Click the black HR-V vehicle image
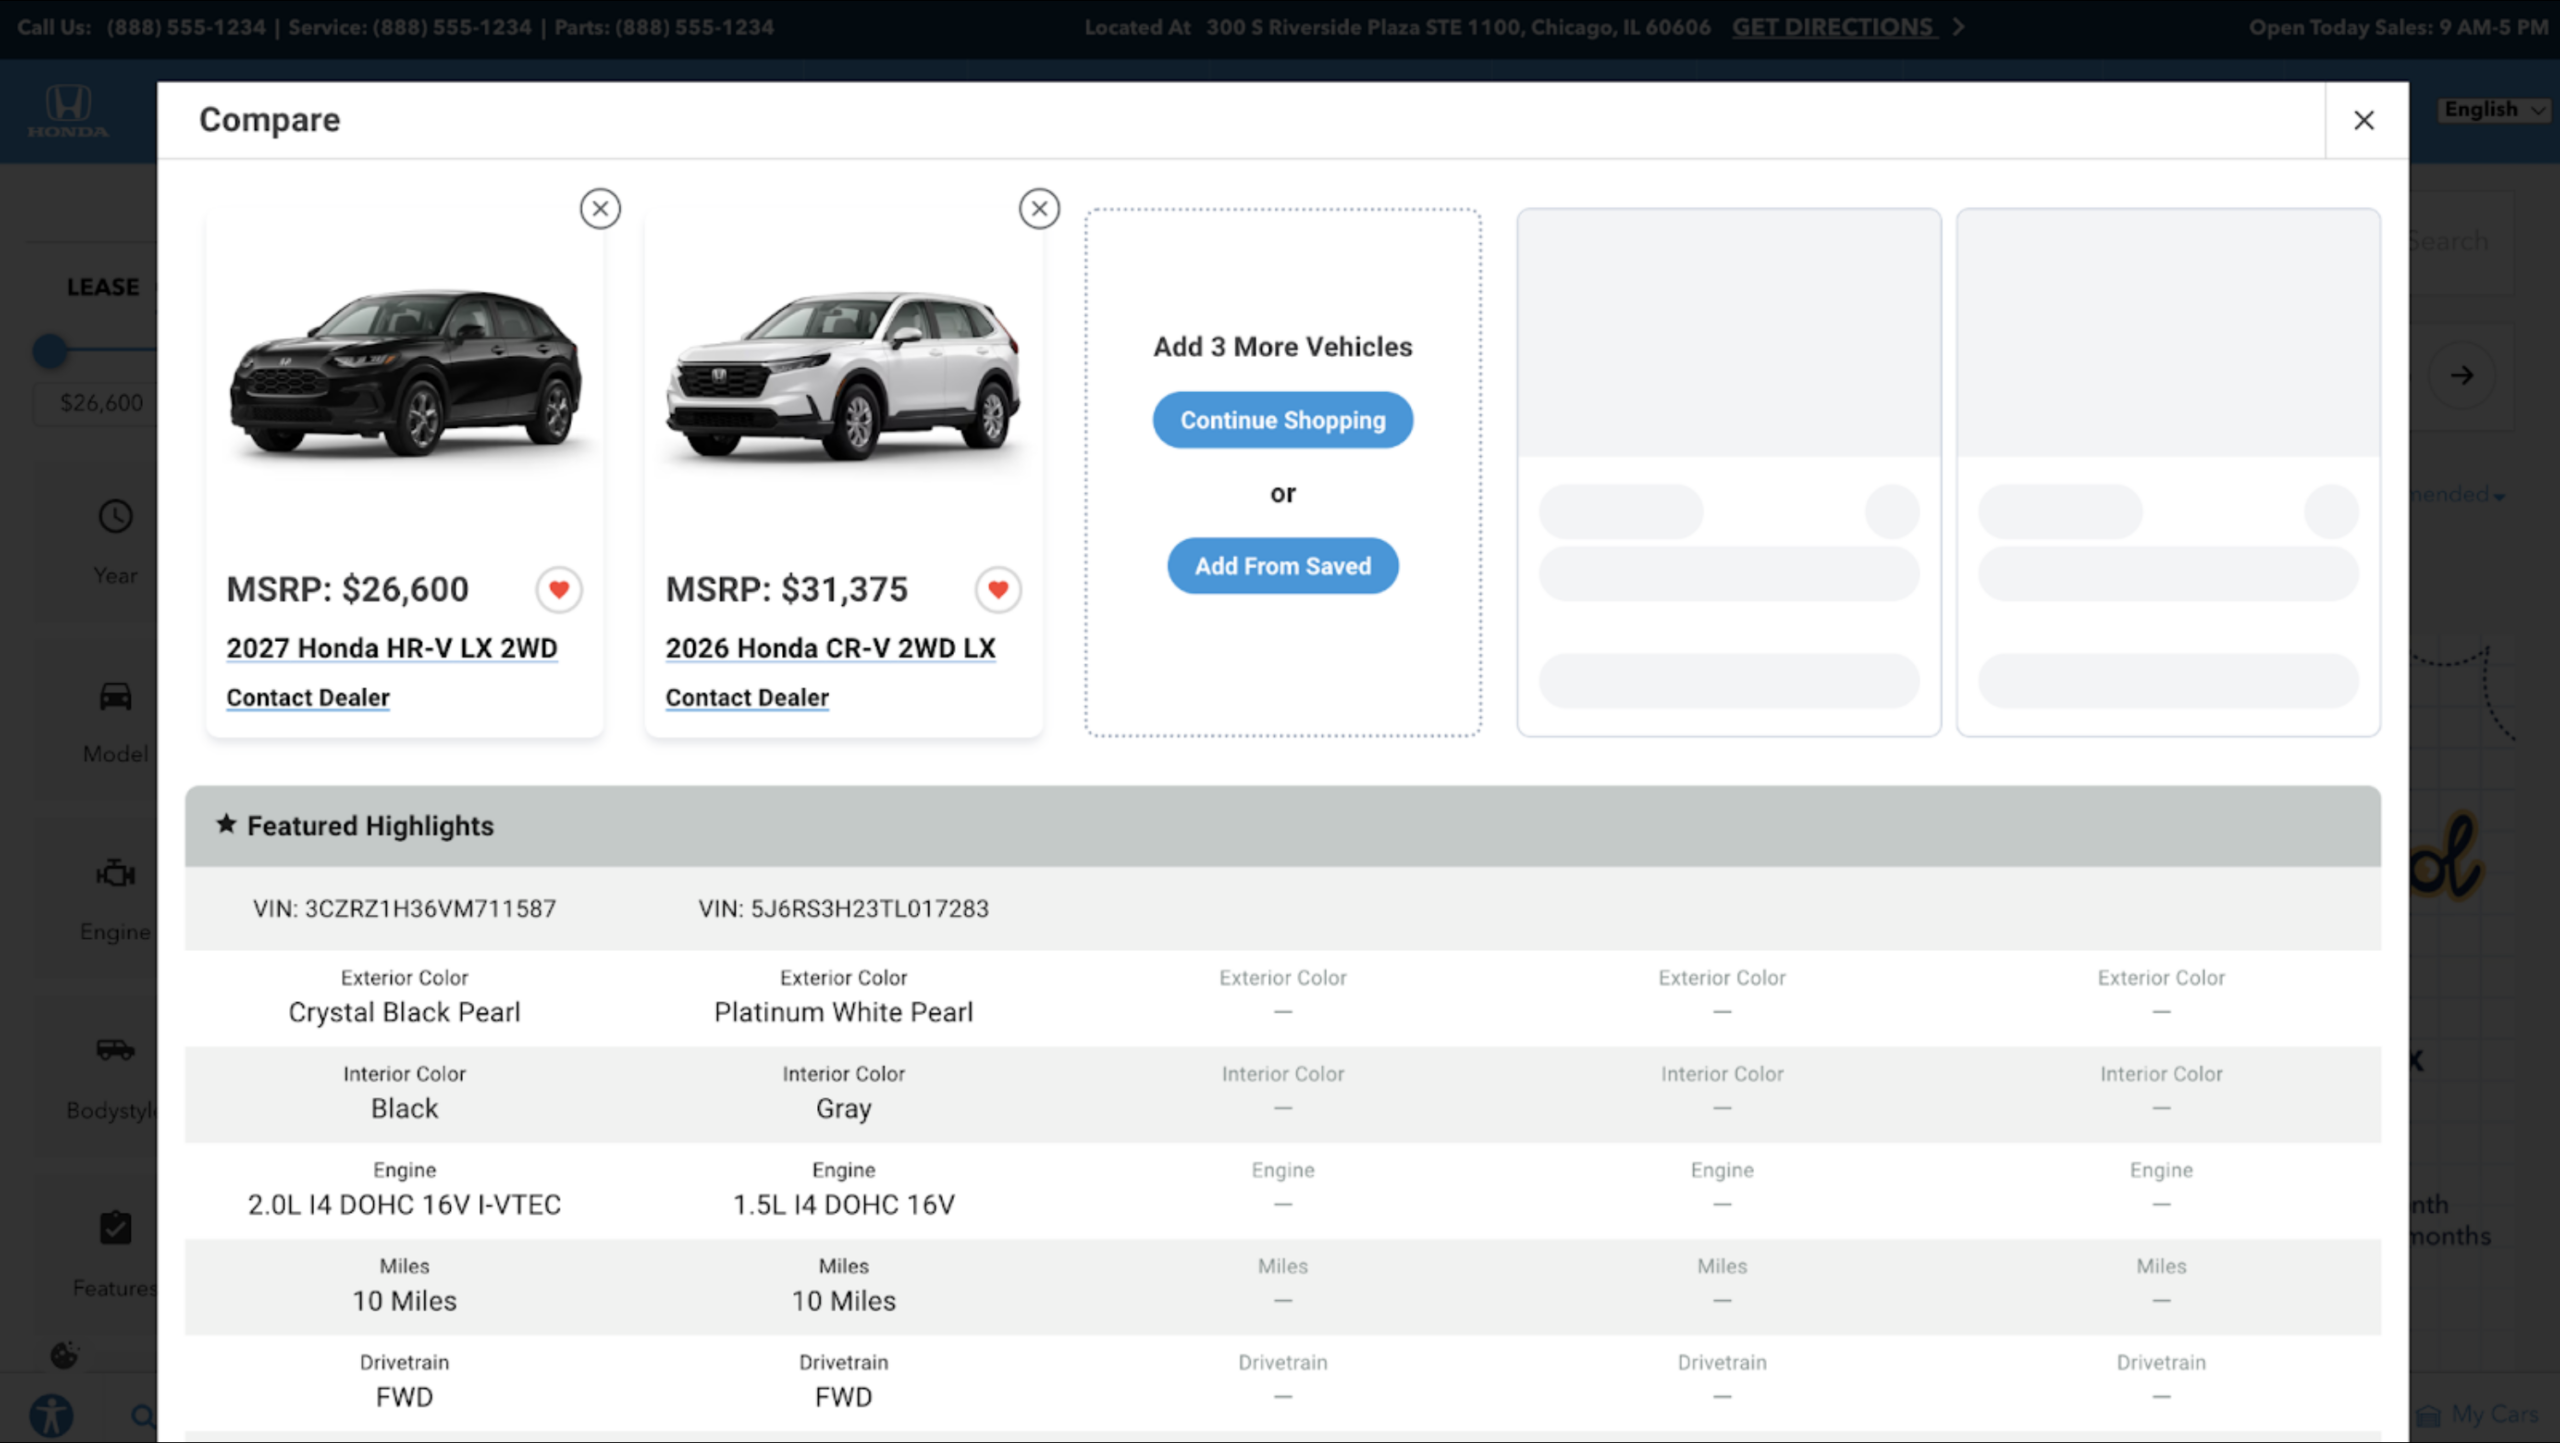Screen dimensions: 2560x1443 coord(405,375)
